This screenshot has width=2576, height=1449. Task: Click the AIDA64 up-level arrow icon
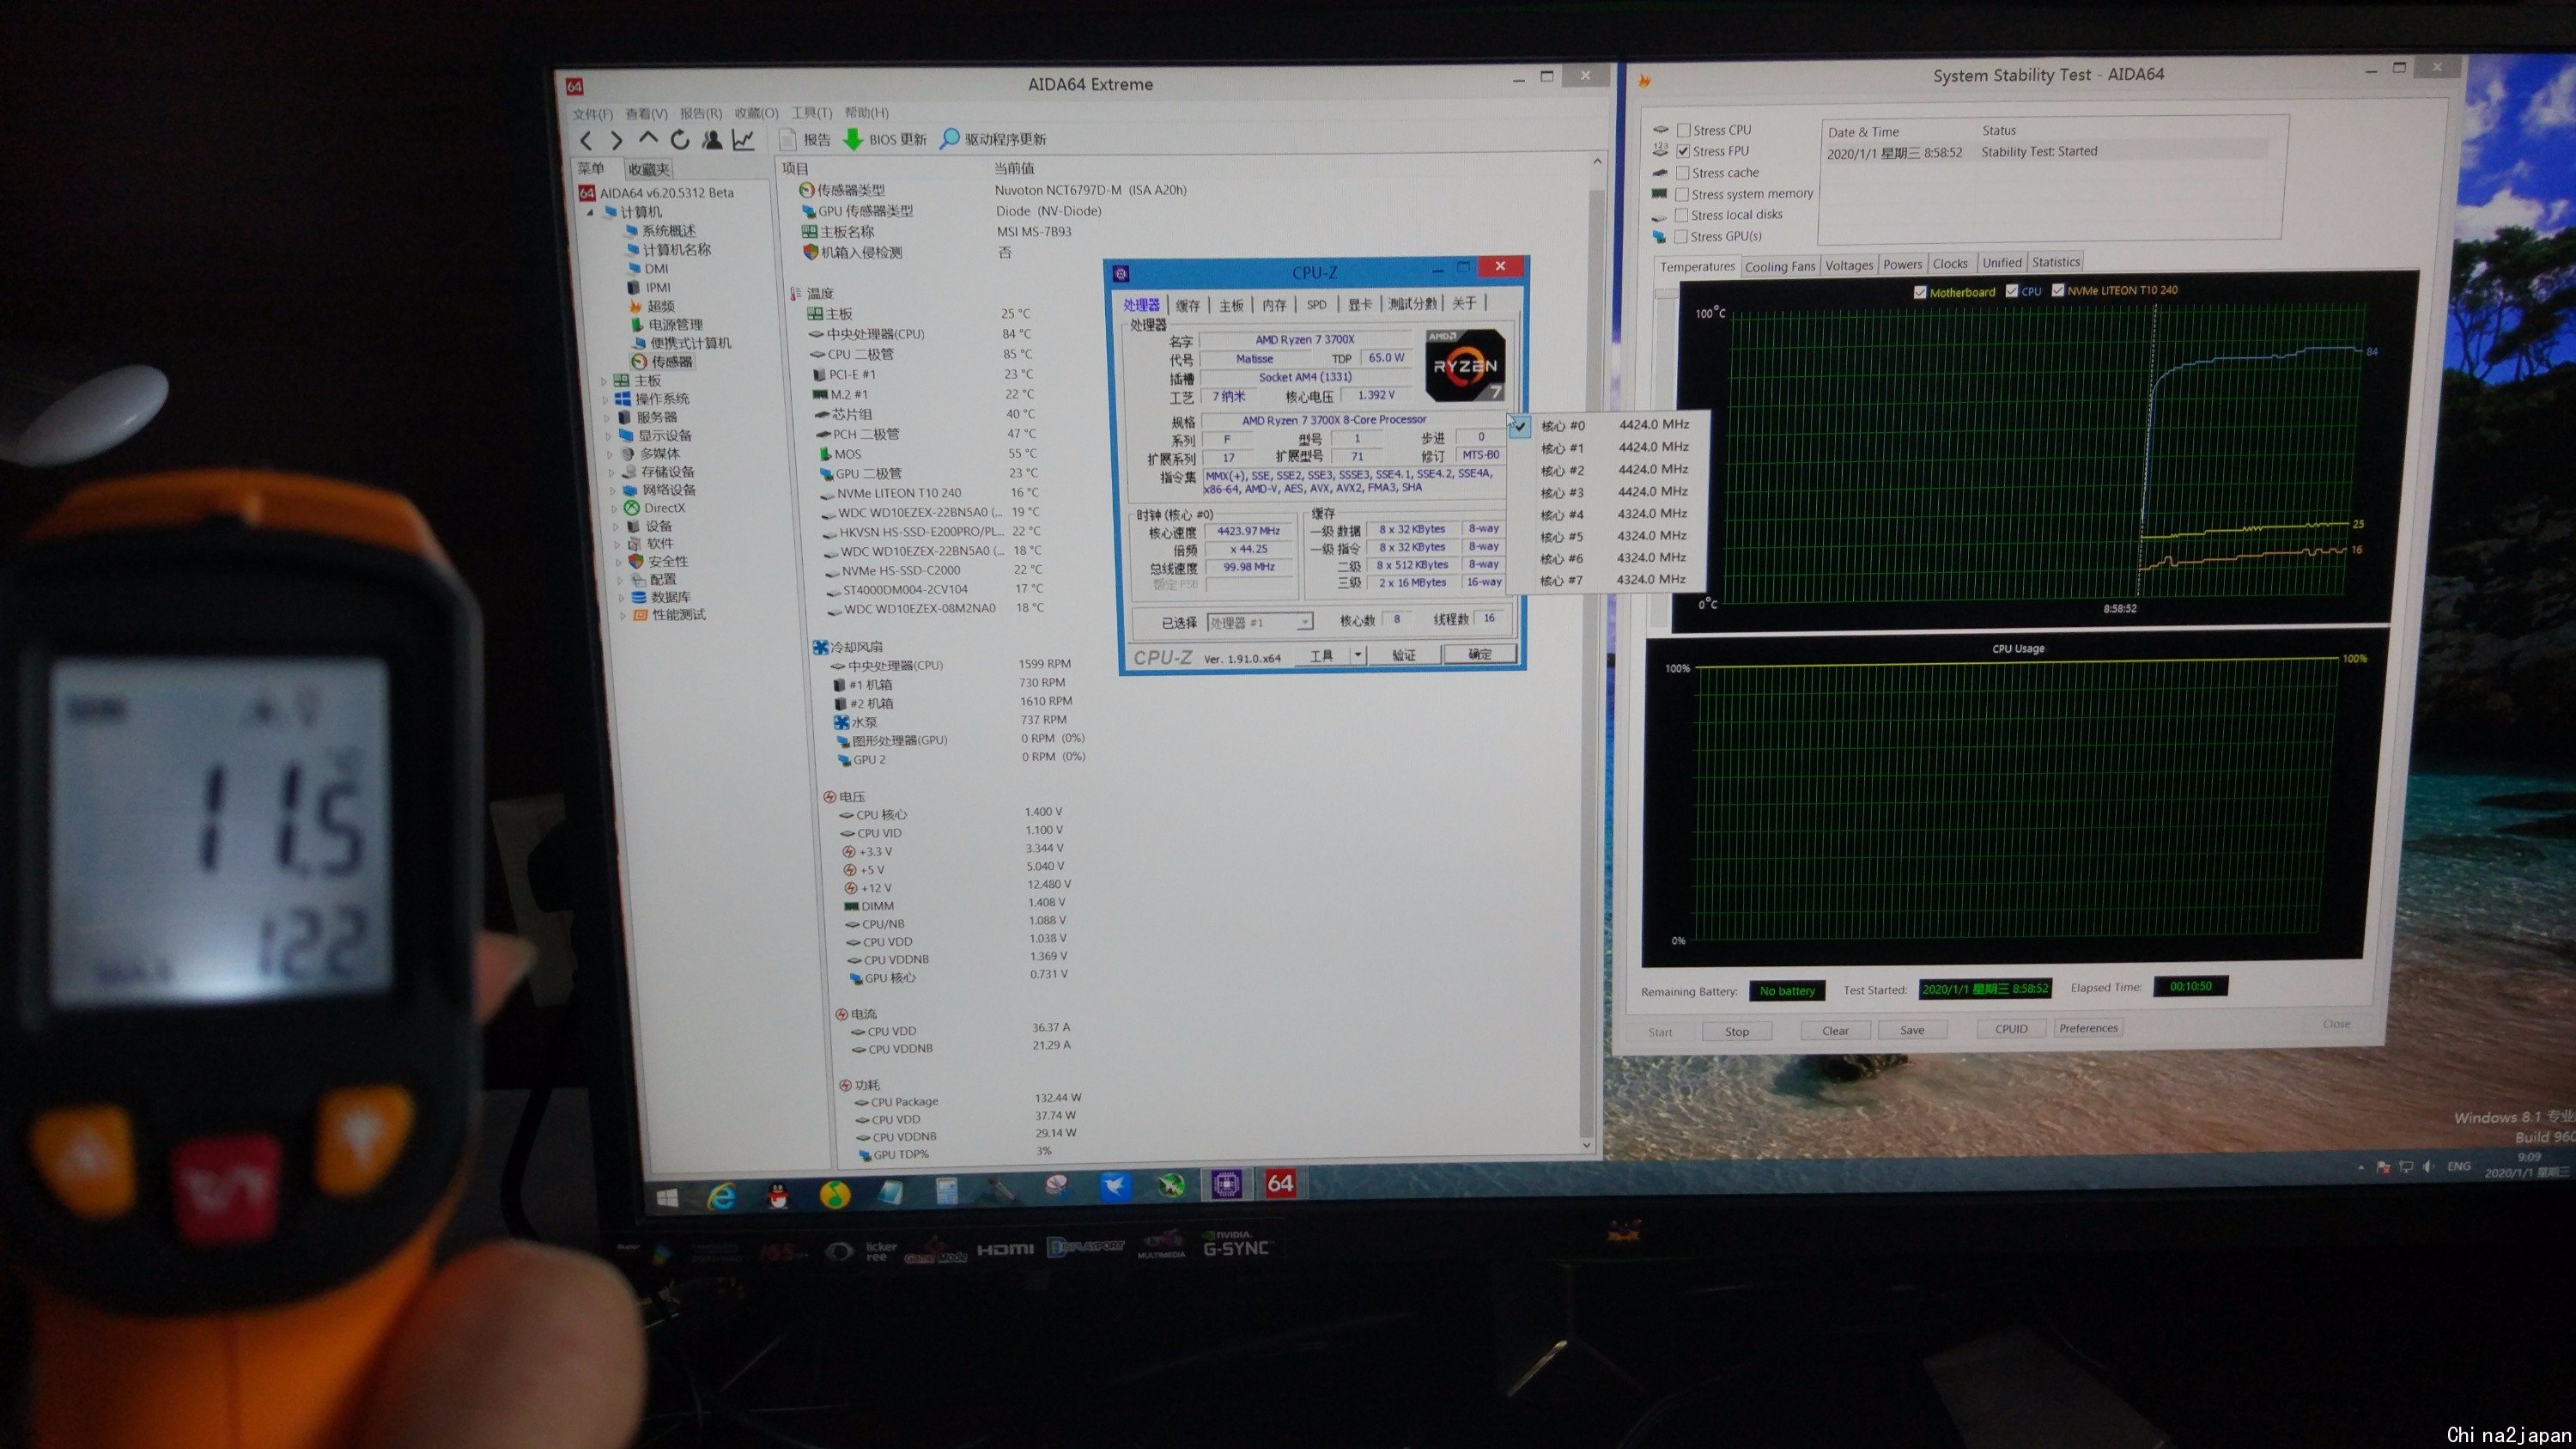tap(648, 139)
